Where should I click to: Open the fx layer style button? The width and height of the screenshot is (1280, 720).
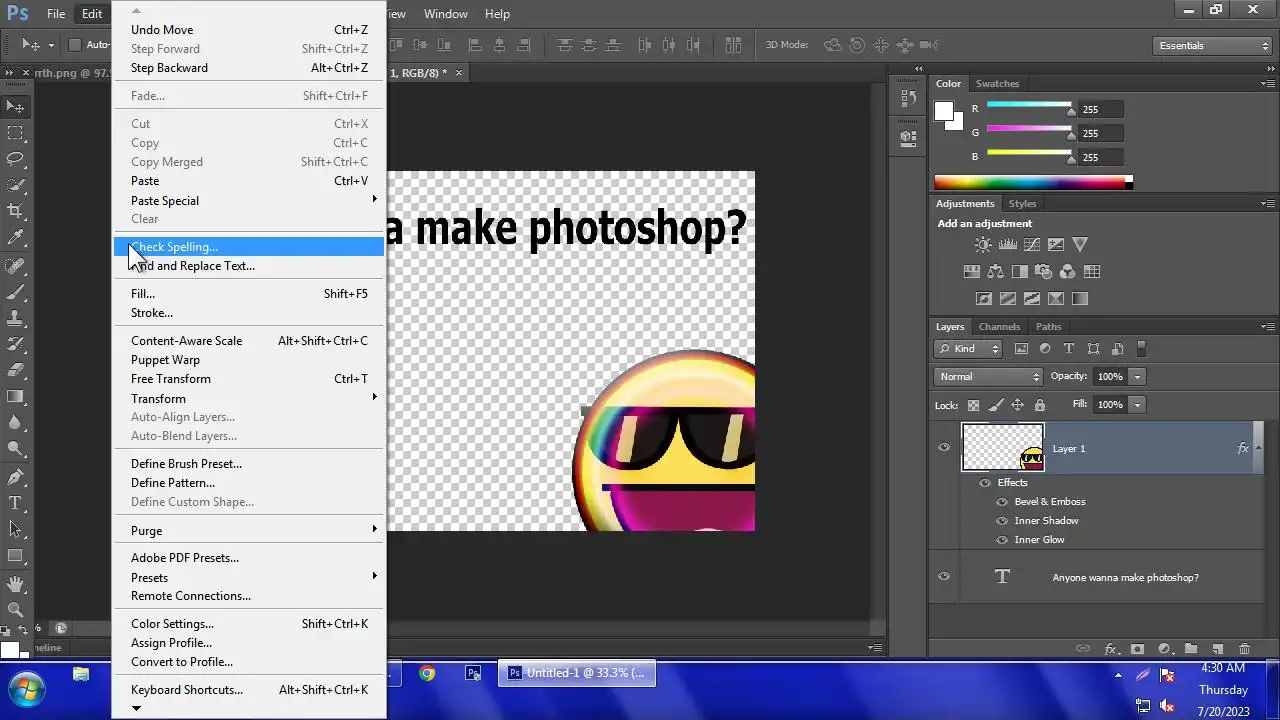[x=1110, y=649]
